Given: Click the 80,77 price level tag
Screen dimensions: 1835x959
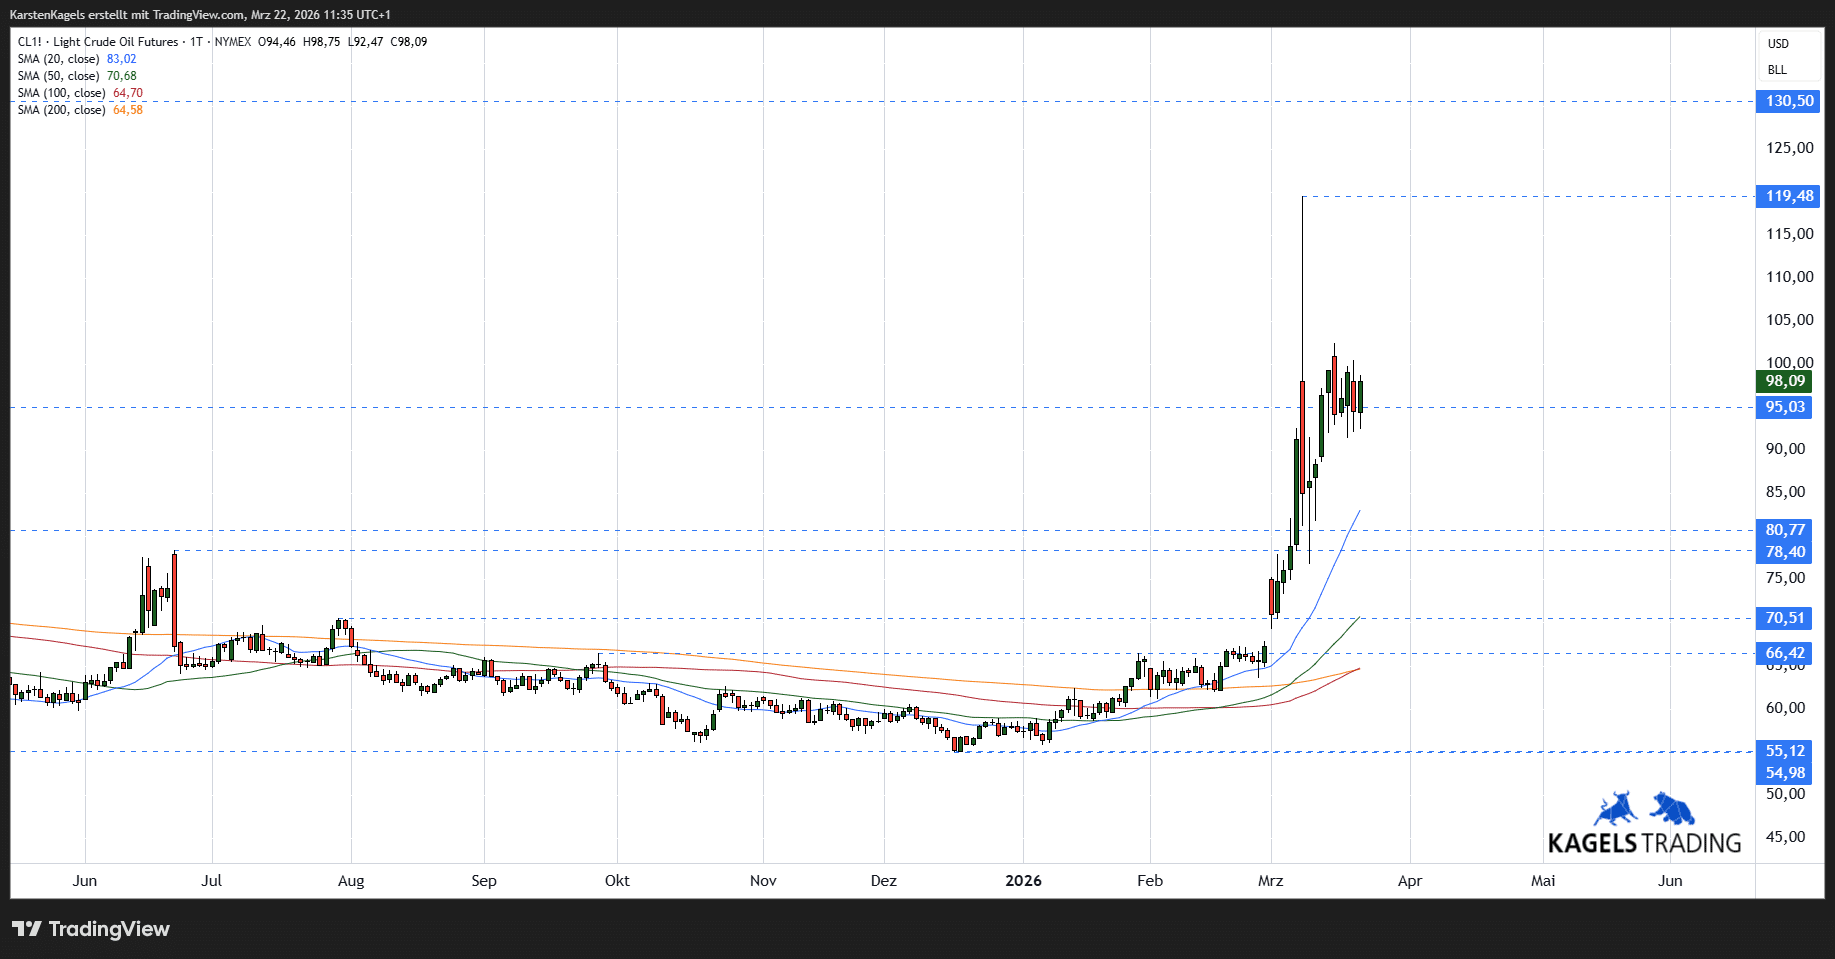Looking at the screenshot, I should point(1785,530).
